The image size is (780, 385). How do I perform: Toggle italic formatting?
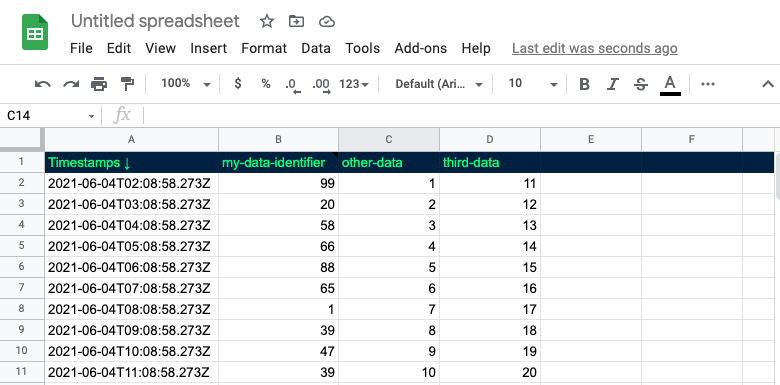(x=612, y=85)
